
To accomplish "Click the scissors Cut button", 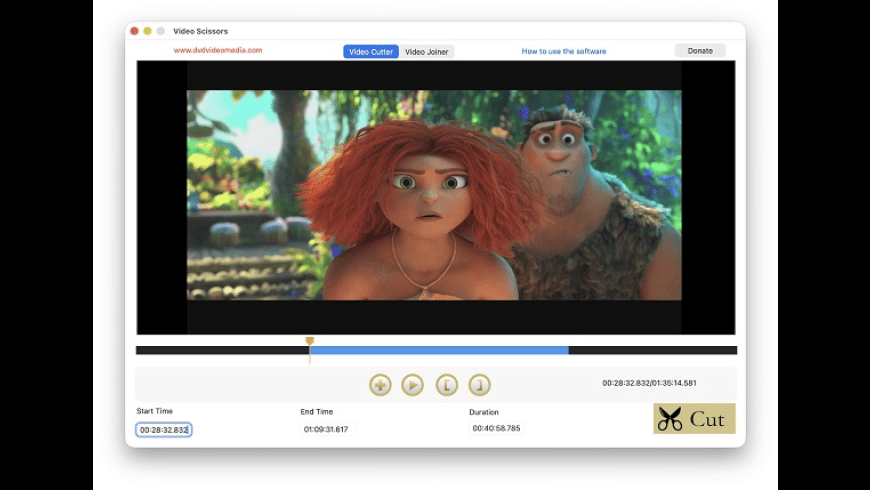I will click(x=694, y=418).
